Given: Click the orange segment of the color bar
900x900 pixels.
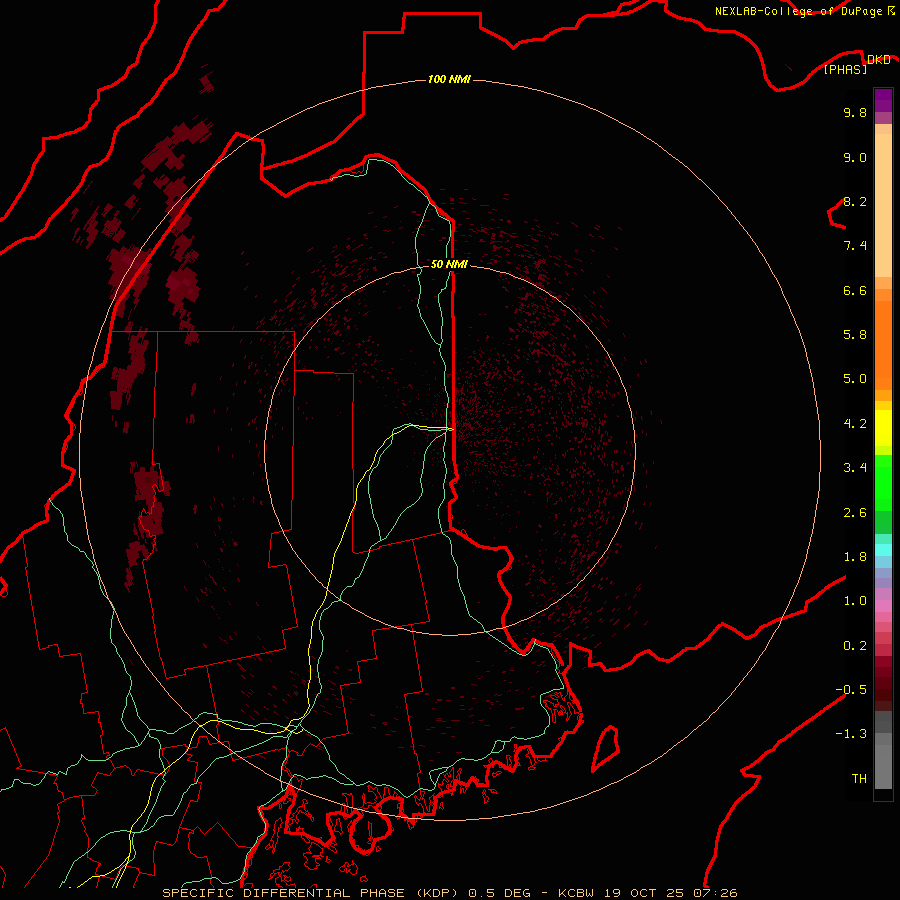Looking at the screenshot, I should click(883, 345).
